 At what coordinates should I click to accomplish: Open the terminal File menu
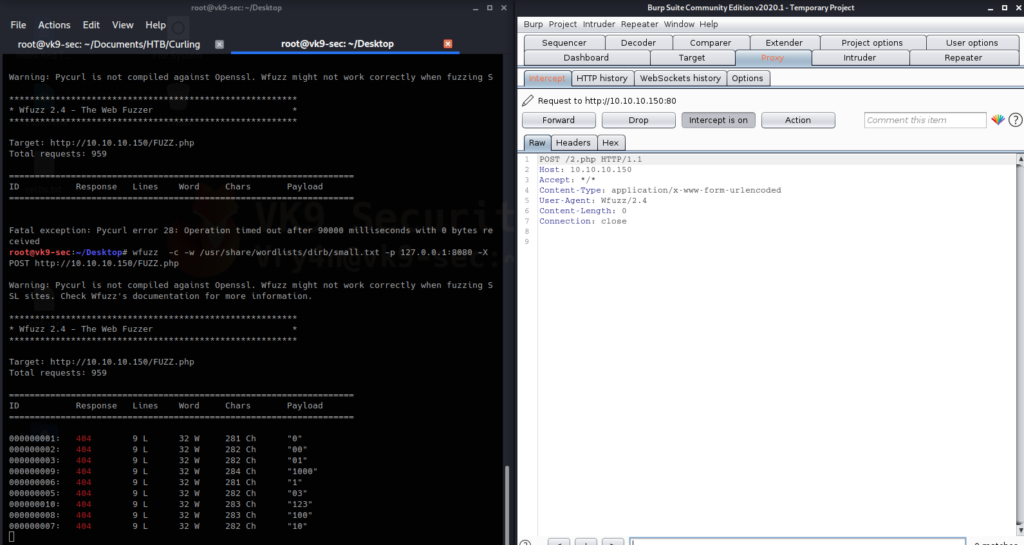(18, 25)
